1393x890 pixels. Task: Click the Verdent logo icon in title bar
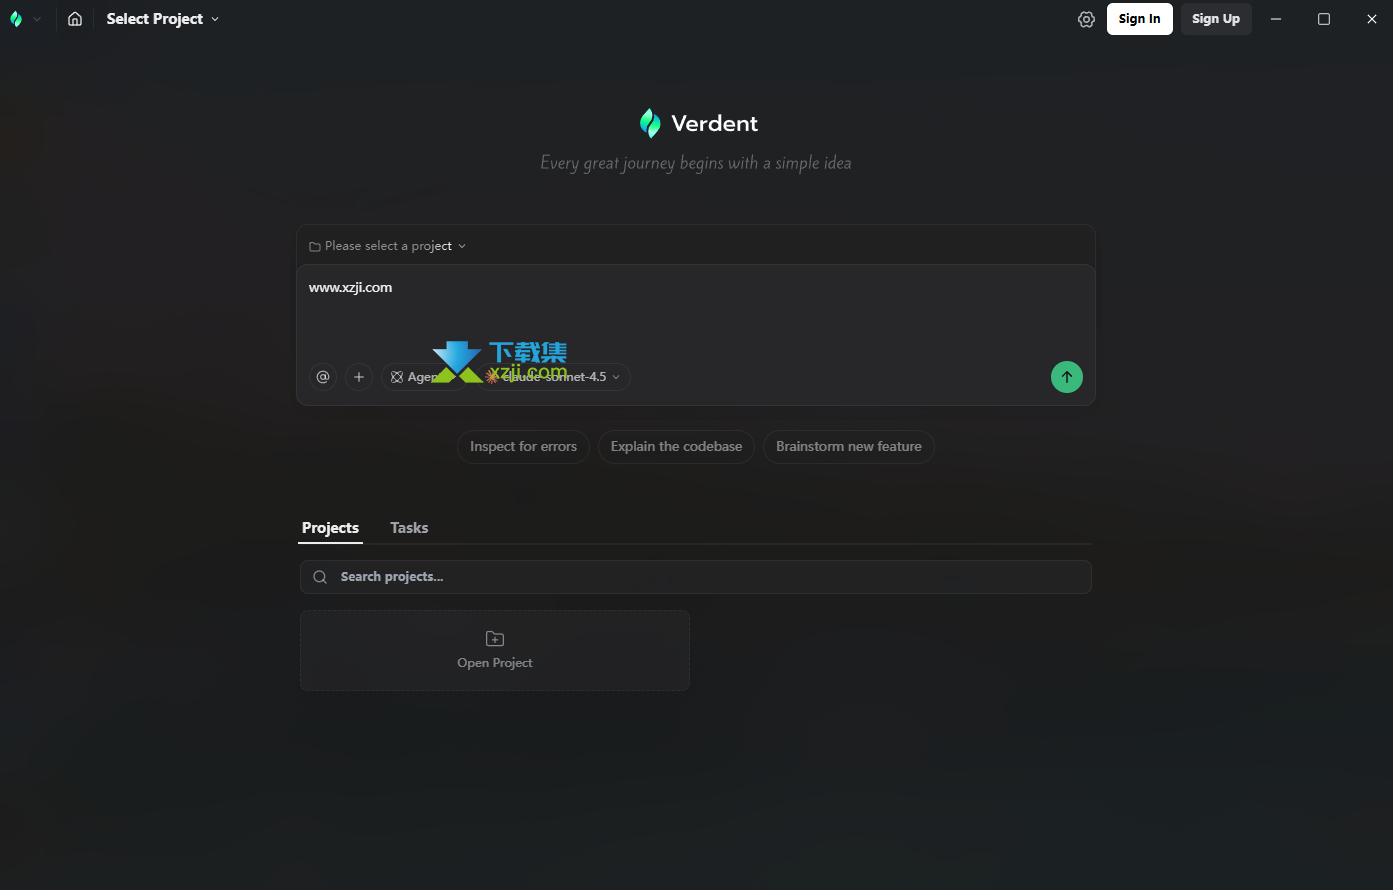coord(16,19)
